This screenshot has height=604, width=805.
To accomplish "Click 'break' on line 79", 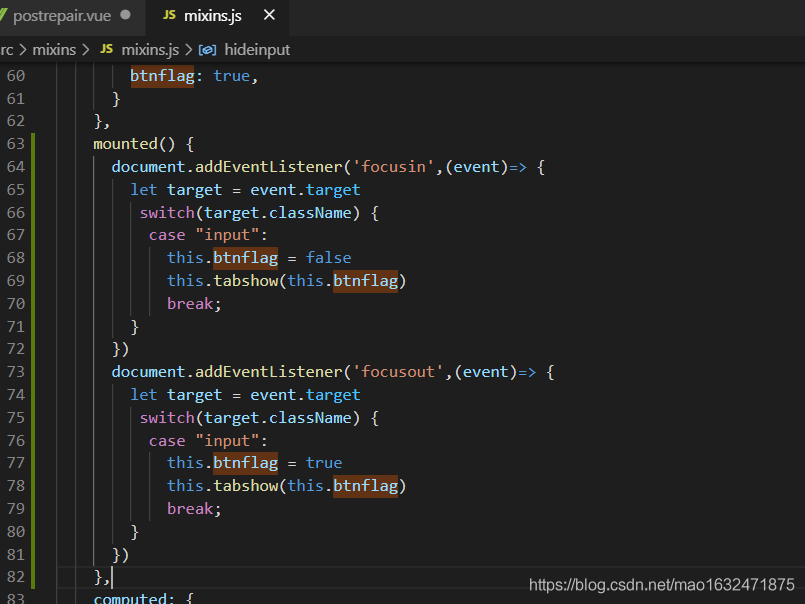I will point(190,509).
